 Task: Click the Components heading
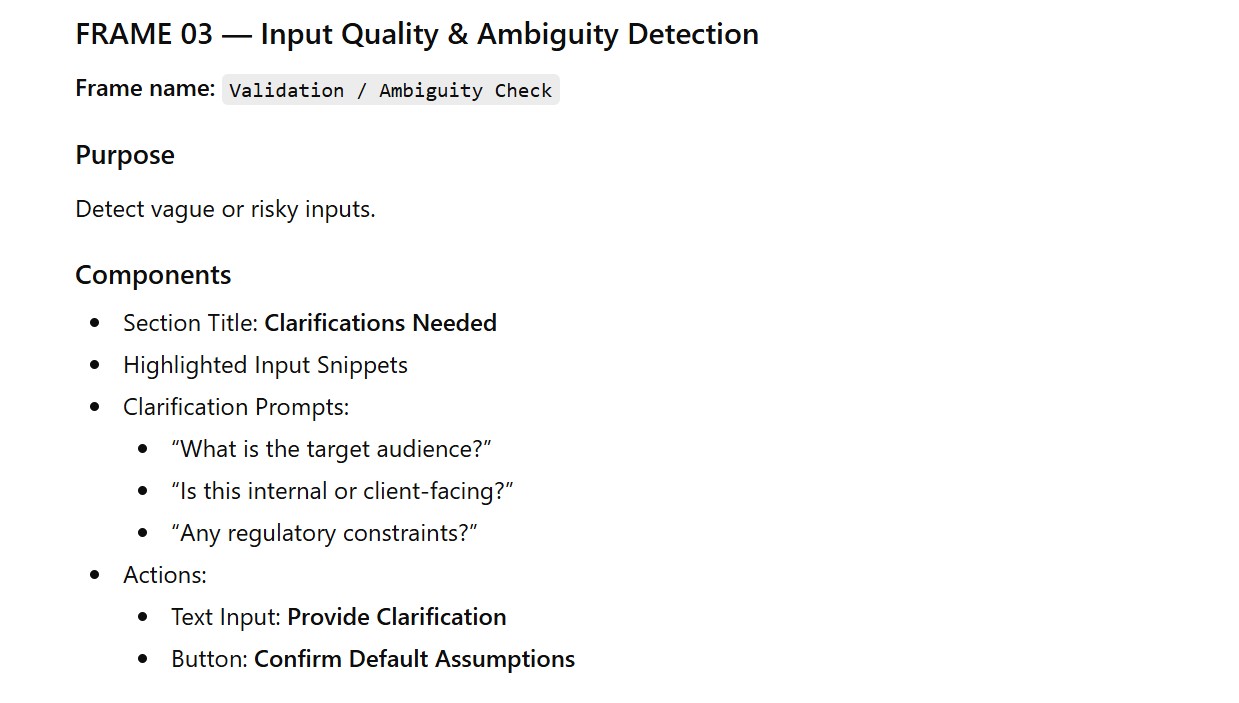click(153, 275)
